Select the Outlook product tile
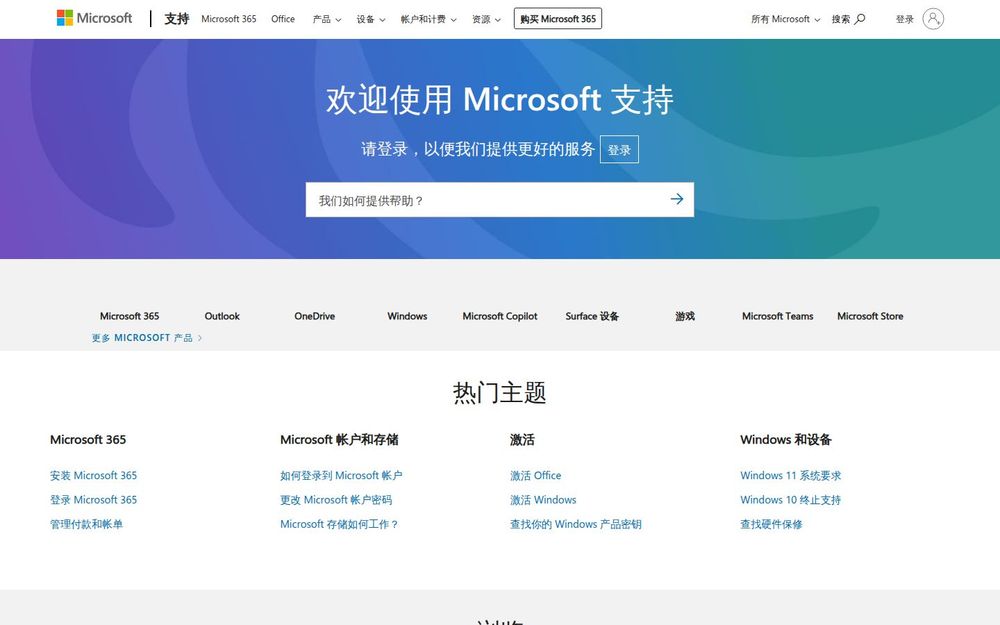This screenshot has width=1000, height=625. tap(222, 316)
